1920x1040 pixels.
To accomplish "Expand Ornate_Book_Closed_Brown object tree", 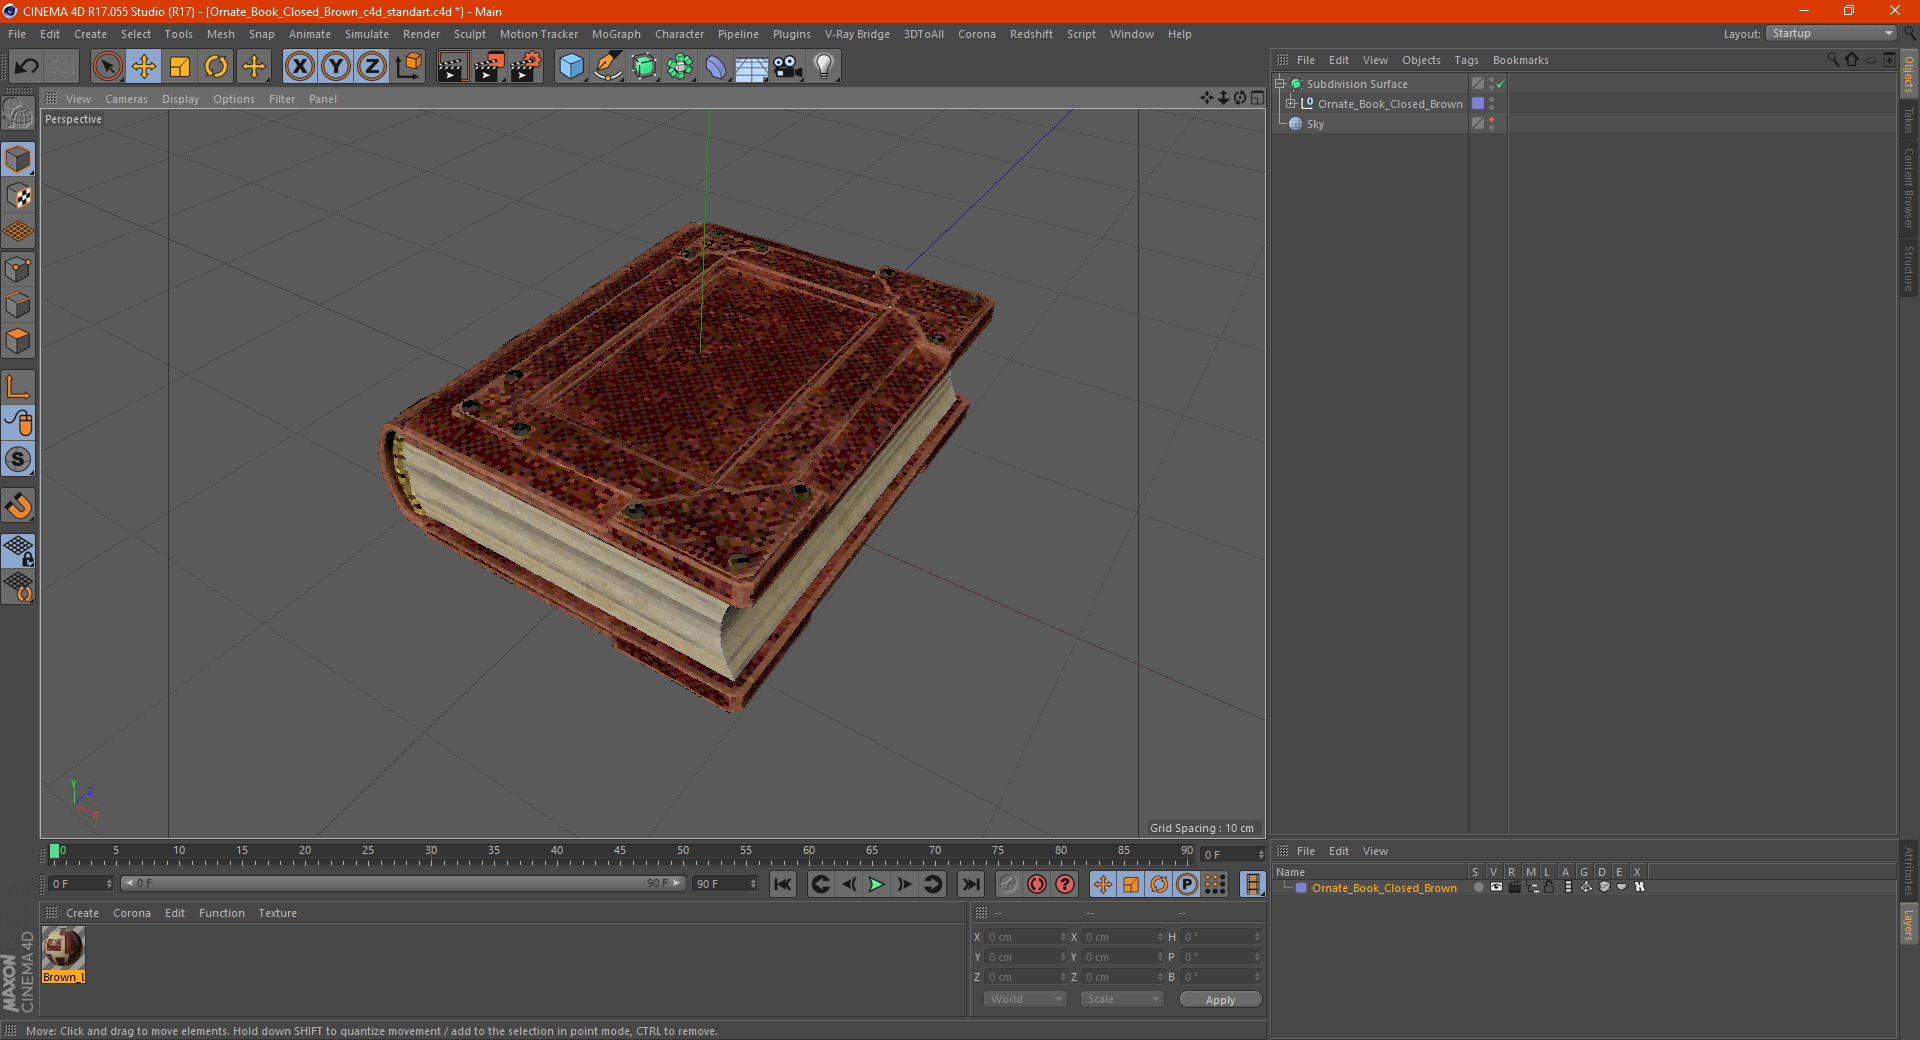I will pyautogui.click(x=1291, y=103).
